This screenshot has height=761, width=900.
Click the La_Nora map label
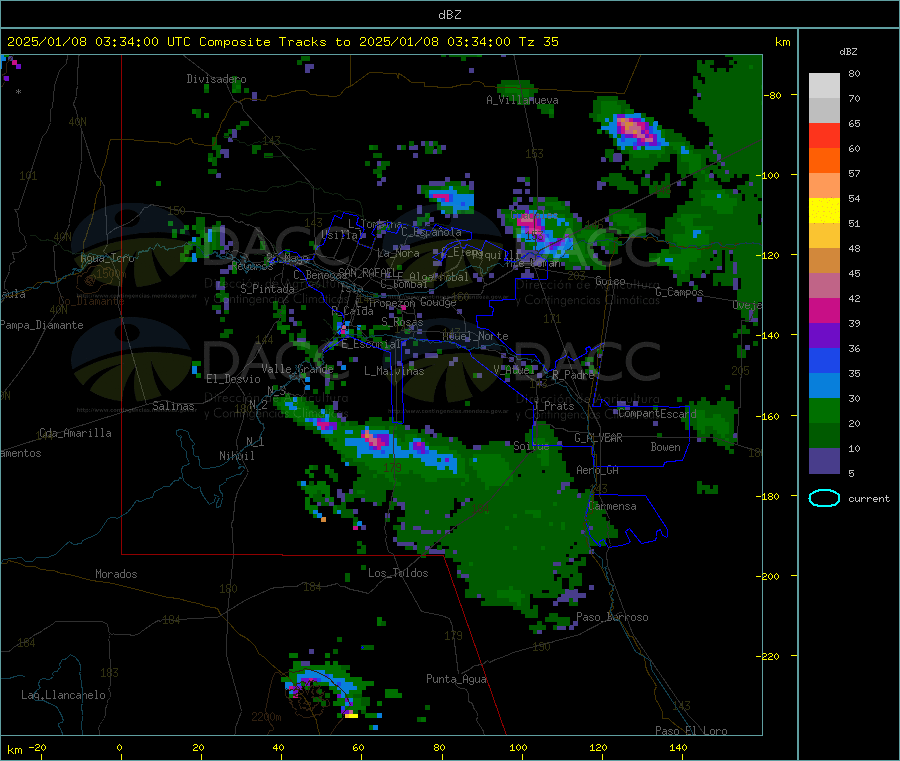[x=398, y=253]
